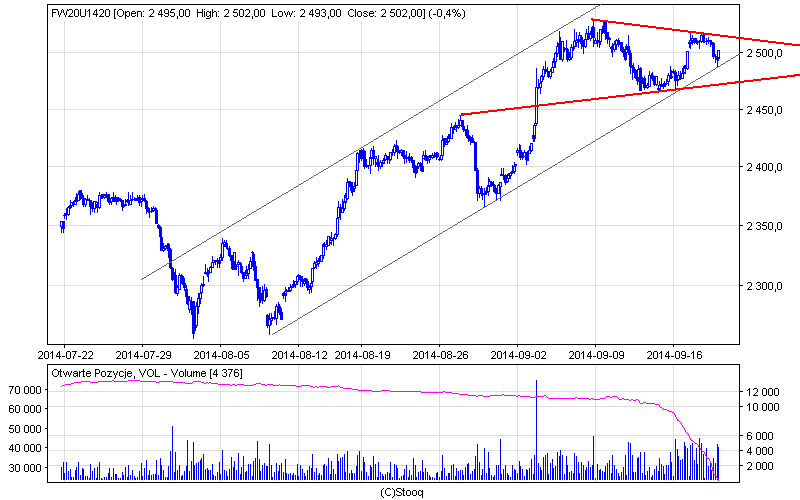Click the 2014-08-05 date label

pyautogui.click(x=221, y=355)
